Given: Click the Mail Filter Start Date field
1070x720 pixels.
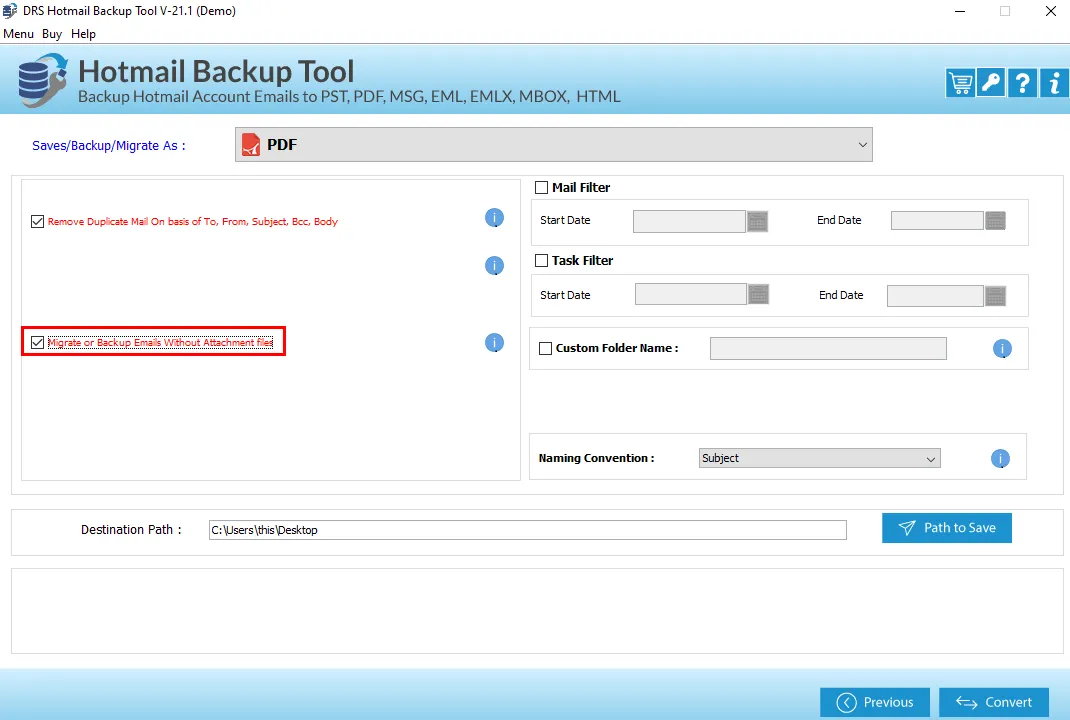Looking at the screenshot, I should tap(689, 221).
